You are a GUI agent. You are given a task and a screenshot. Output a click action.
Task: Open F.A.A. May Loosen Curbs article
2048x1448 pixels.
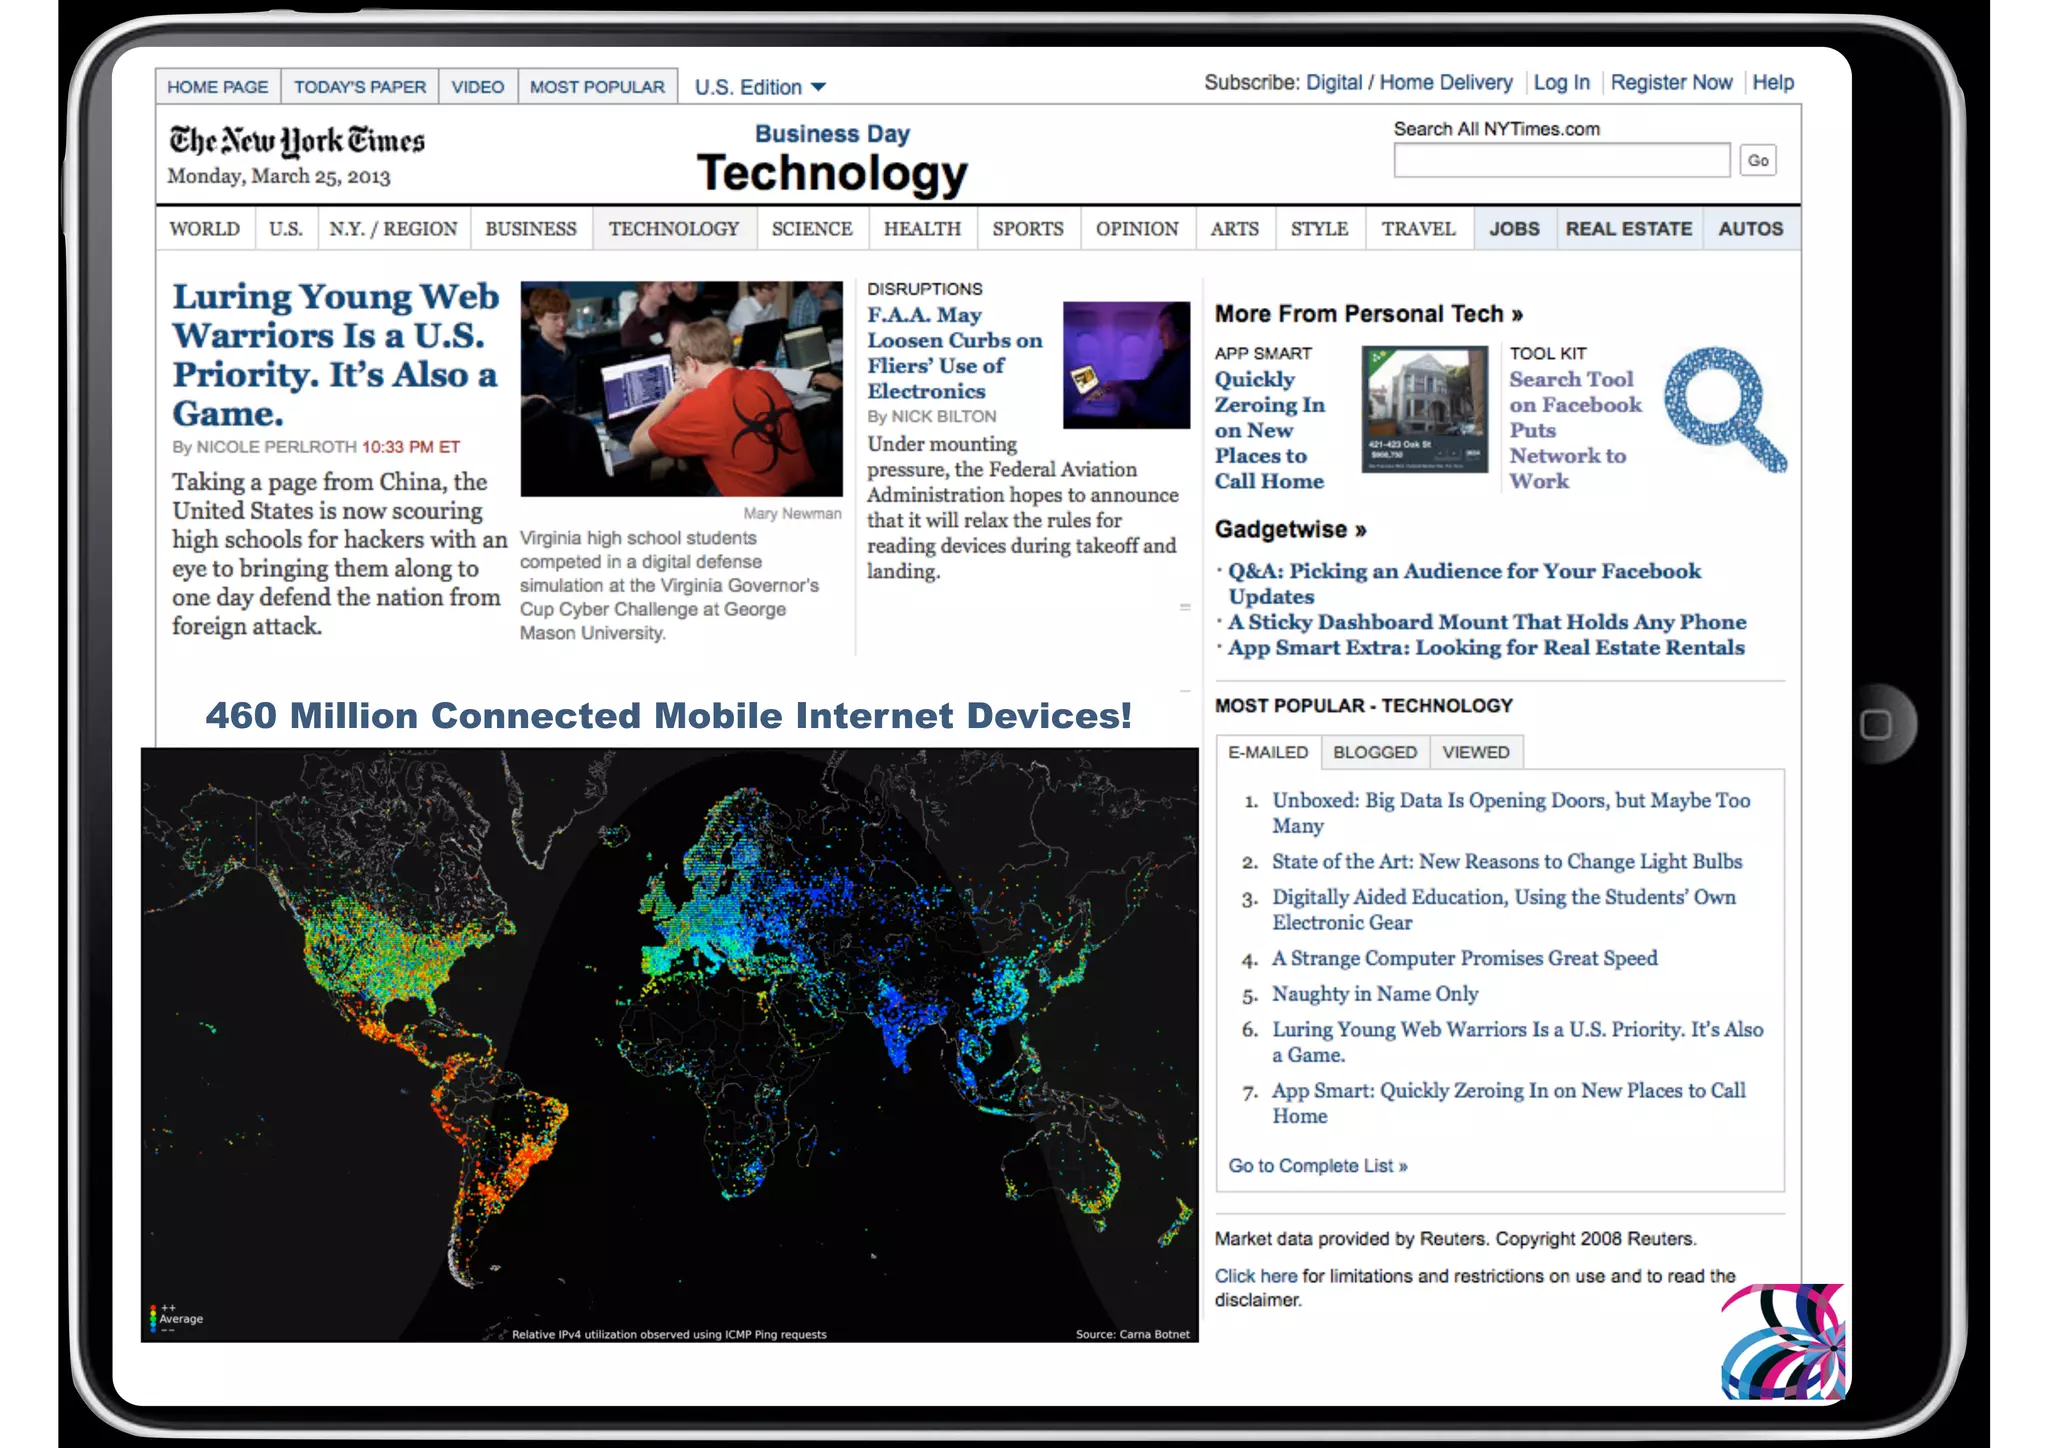coord(955,353)
